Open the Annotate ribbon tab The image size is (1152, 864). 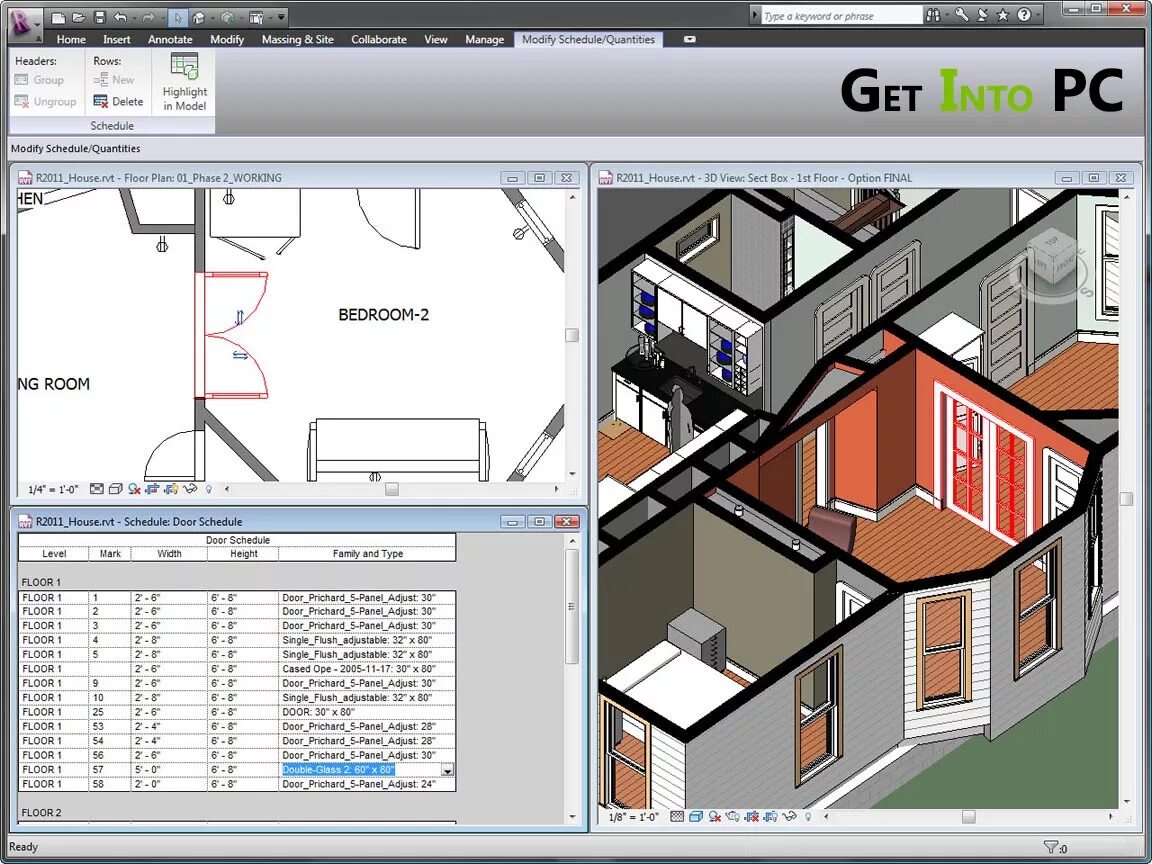170,40
